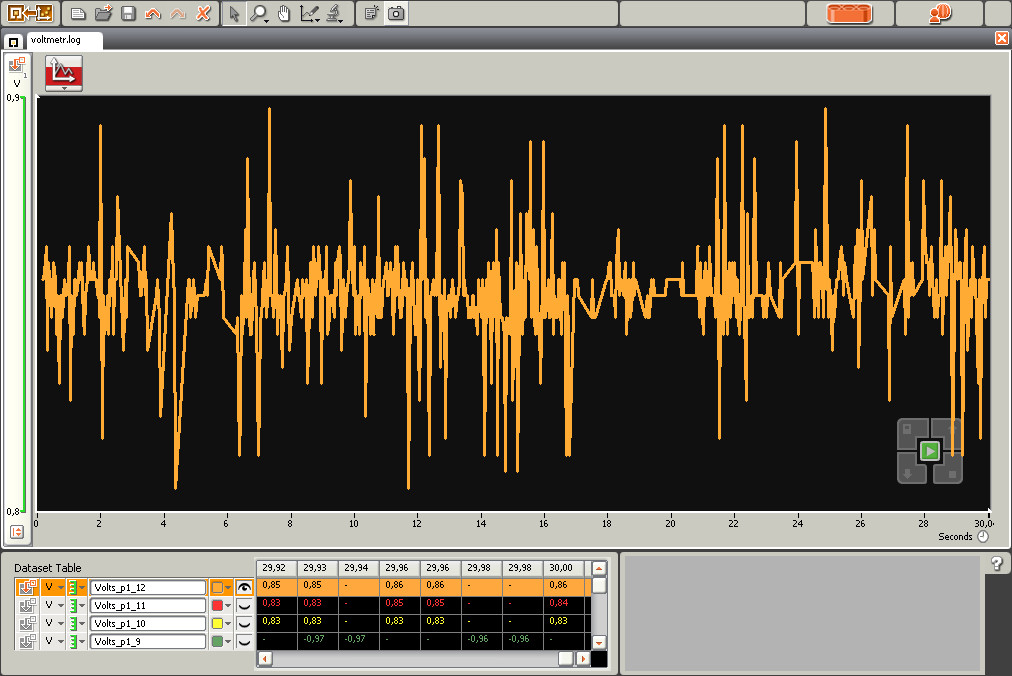Create a new experiment file
The height and width of the screenshot is (676, 1012).
tap(78, 13)
